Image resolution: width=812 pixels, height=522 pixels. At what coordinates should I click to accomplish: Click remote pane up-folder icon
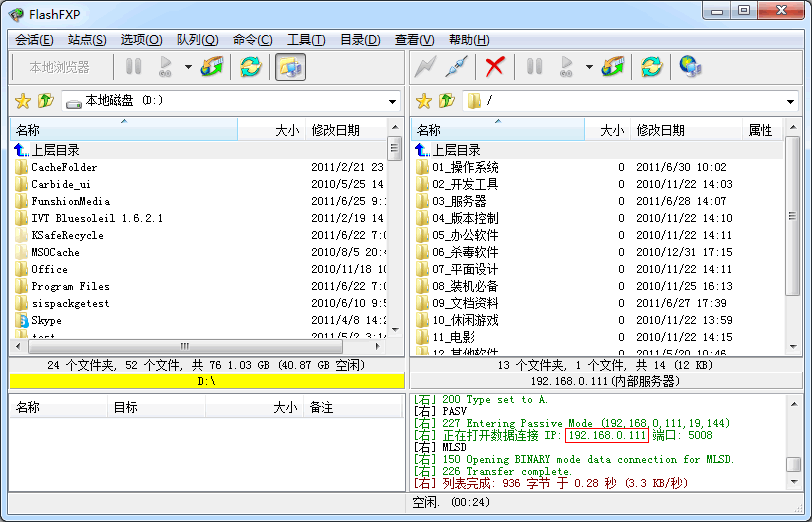click(446, 100)
